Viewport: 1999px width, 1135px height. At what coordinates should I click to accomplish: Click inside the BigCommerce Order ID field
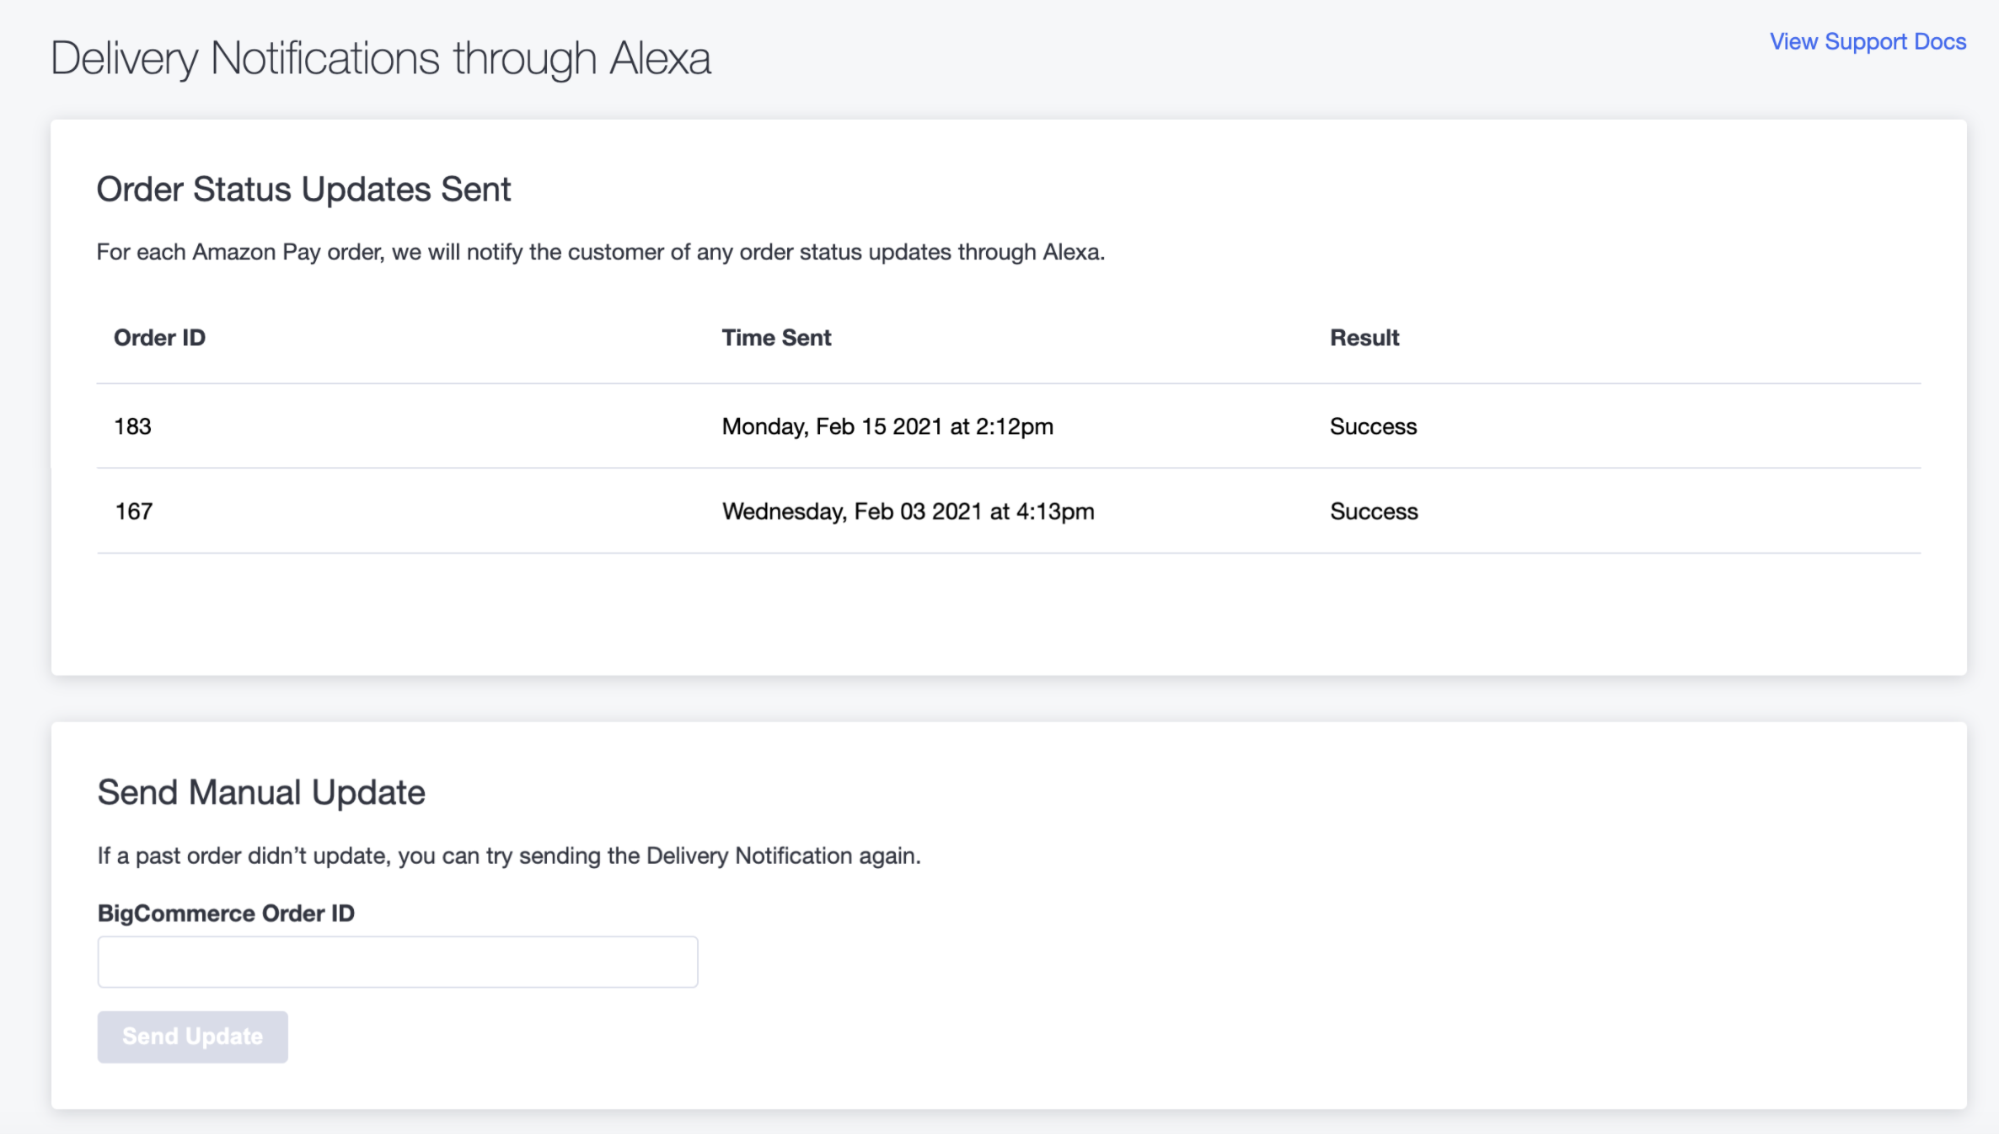[x=397, y=961]
